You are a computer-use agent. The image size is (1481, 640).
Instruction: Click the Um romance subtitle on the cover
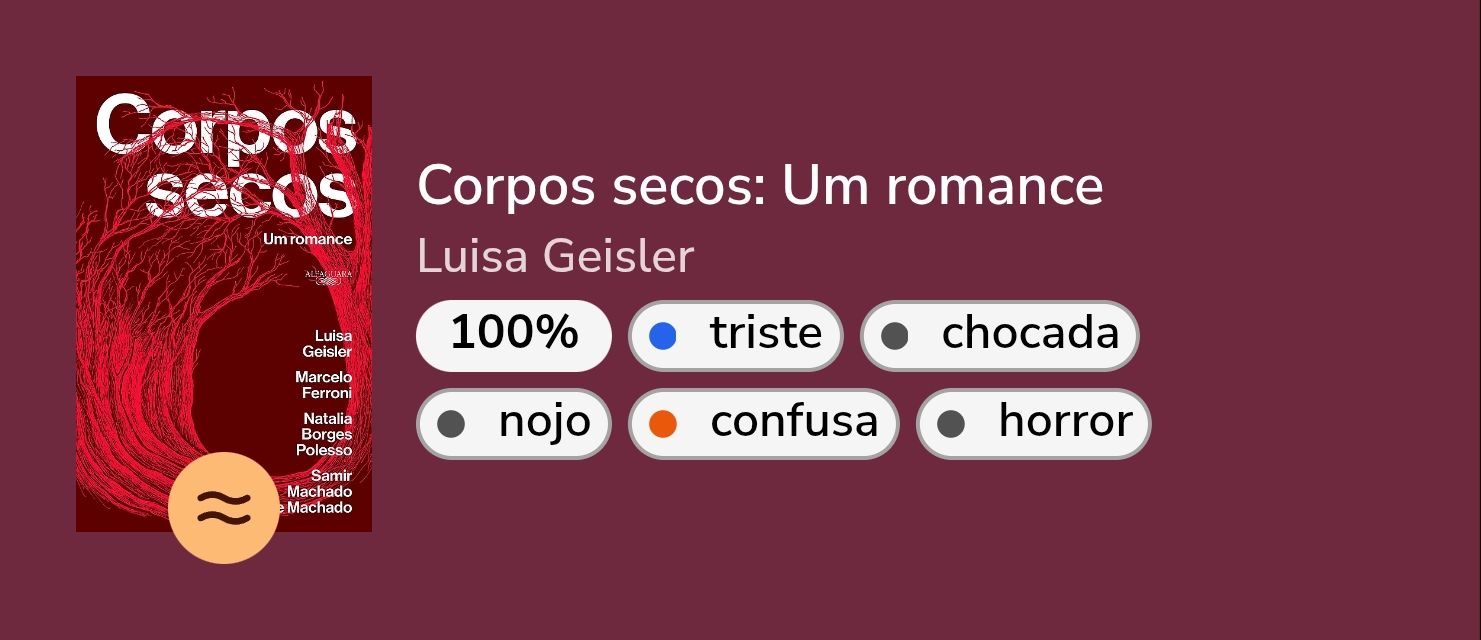(307, 239)
